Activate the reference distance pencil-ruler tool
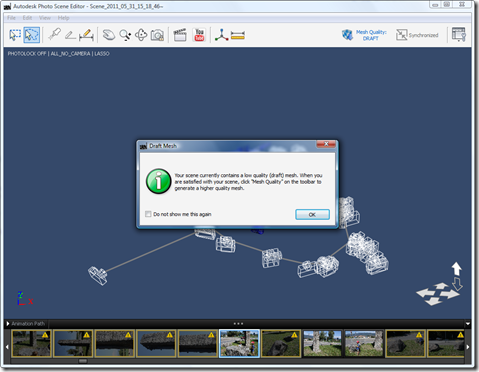The image size is (479, 372). [86, 35]
